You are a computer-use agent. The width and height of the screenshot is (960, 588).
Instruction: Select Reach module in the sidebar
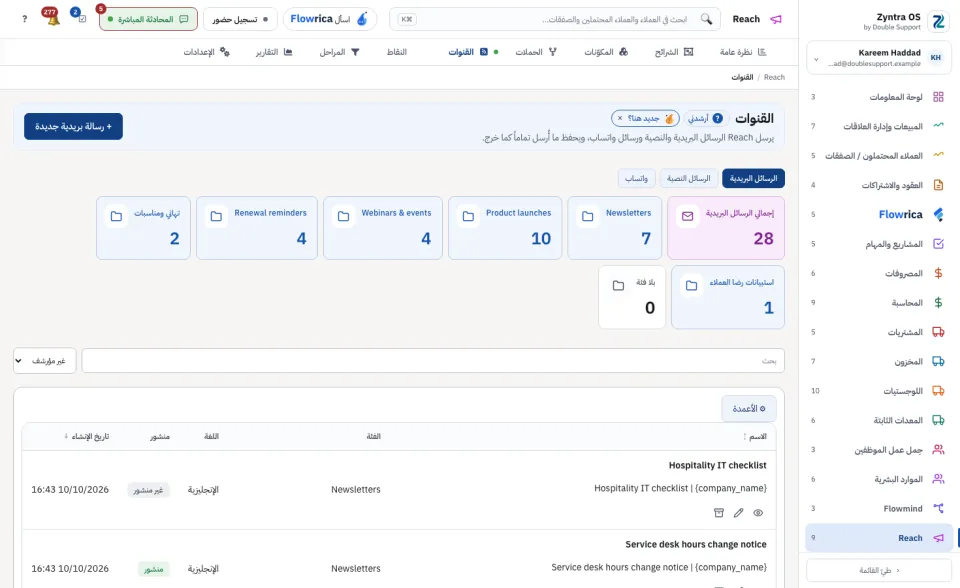tap(879, 538)
